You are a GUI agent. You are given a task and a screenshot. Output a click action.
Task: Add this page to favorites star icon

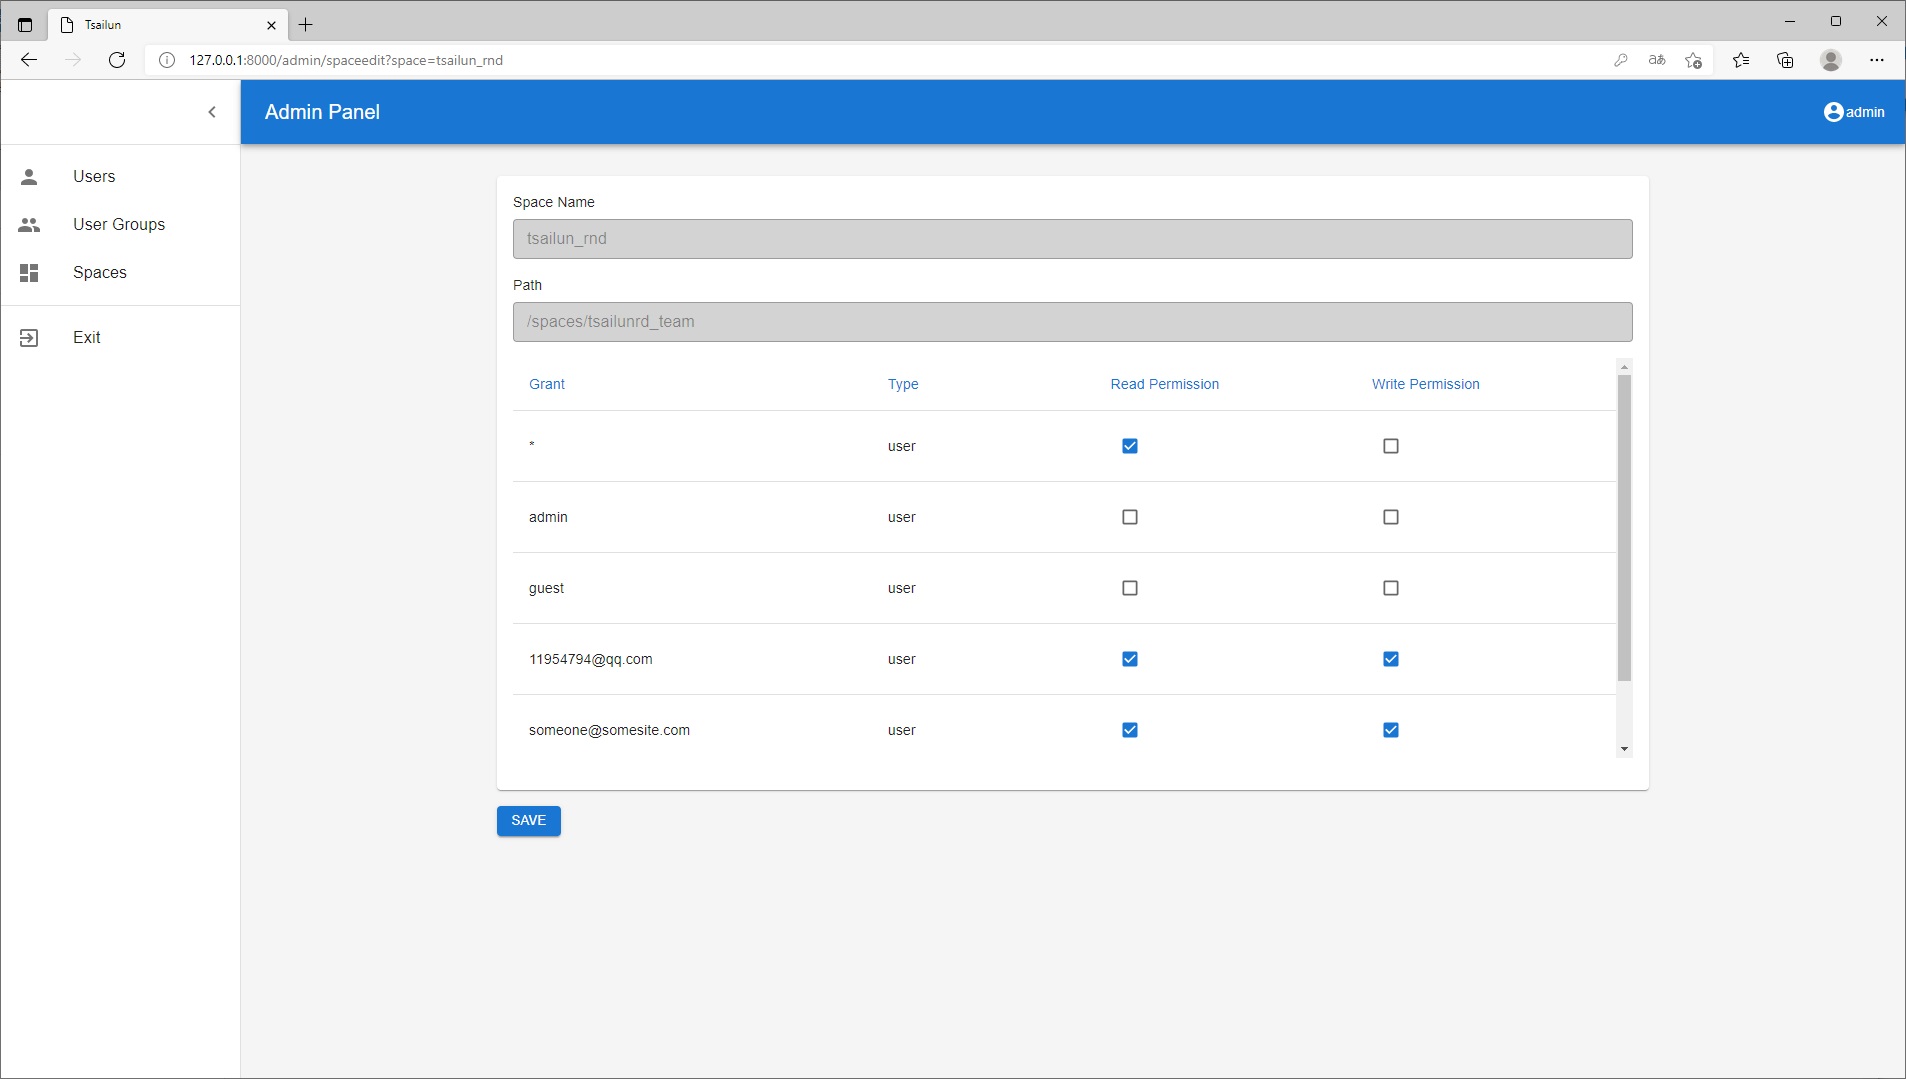click(1693, 60)
